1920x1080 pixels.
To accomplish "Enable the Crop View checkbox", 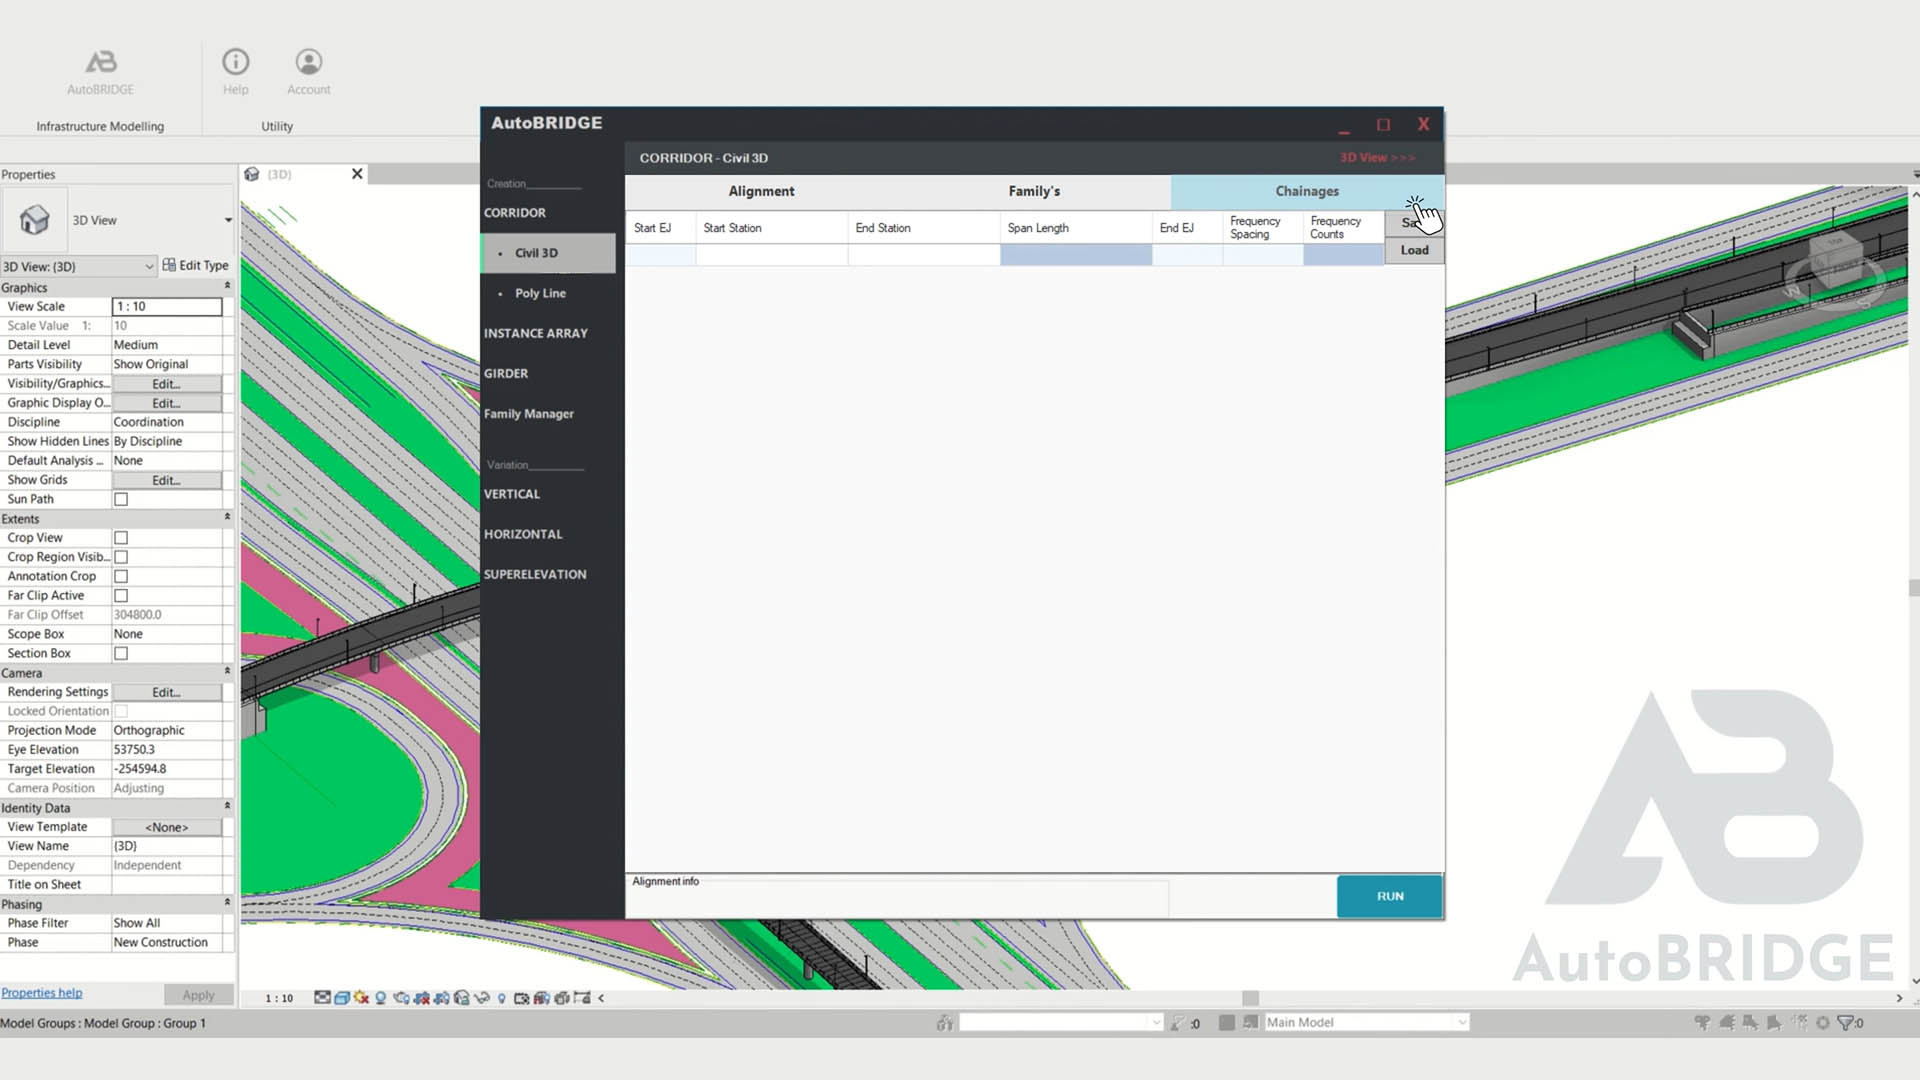I will 121,538.
